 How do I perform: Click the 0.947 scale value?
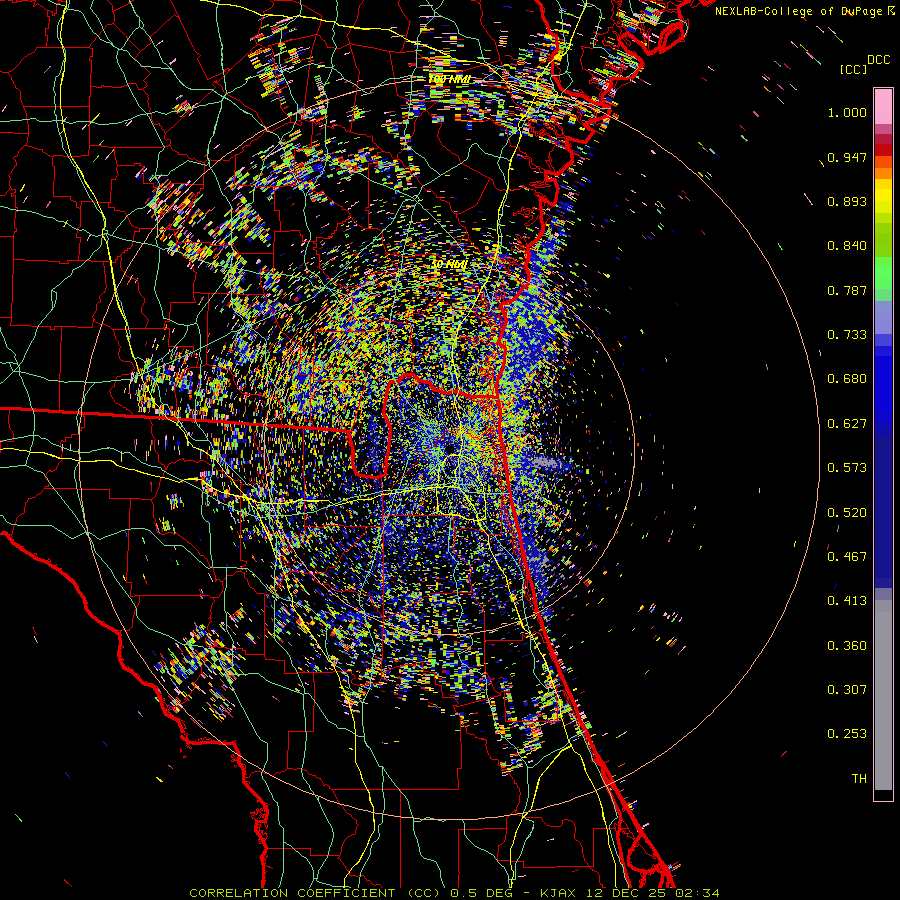click(x=847, y=157)
